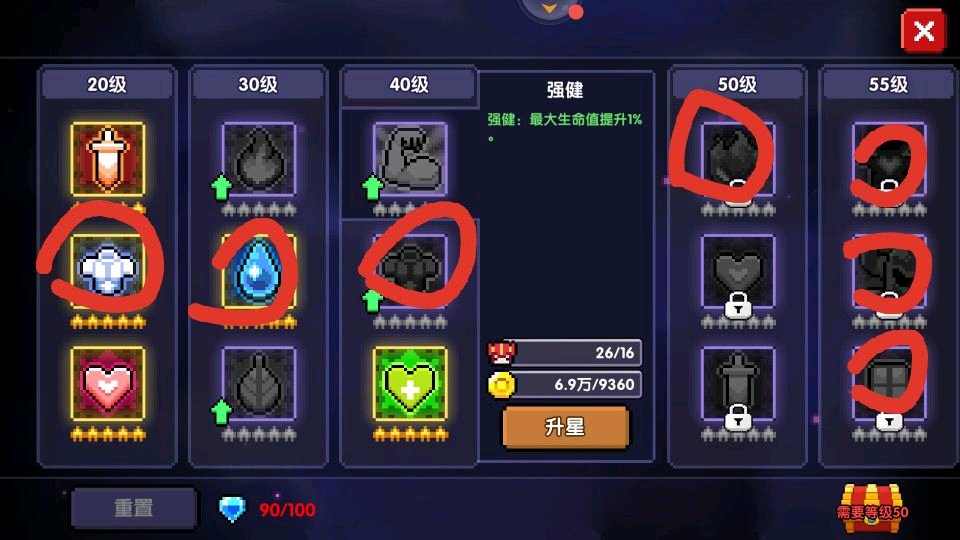Select the green heart plus talent
This screenshot has width=960, height=540.
coord(410,384)
